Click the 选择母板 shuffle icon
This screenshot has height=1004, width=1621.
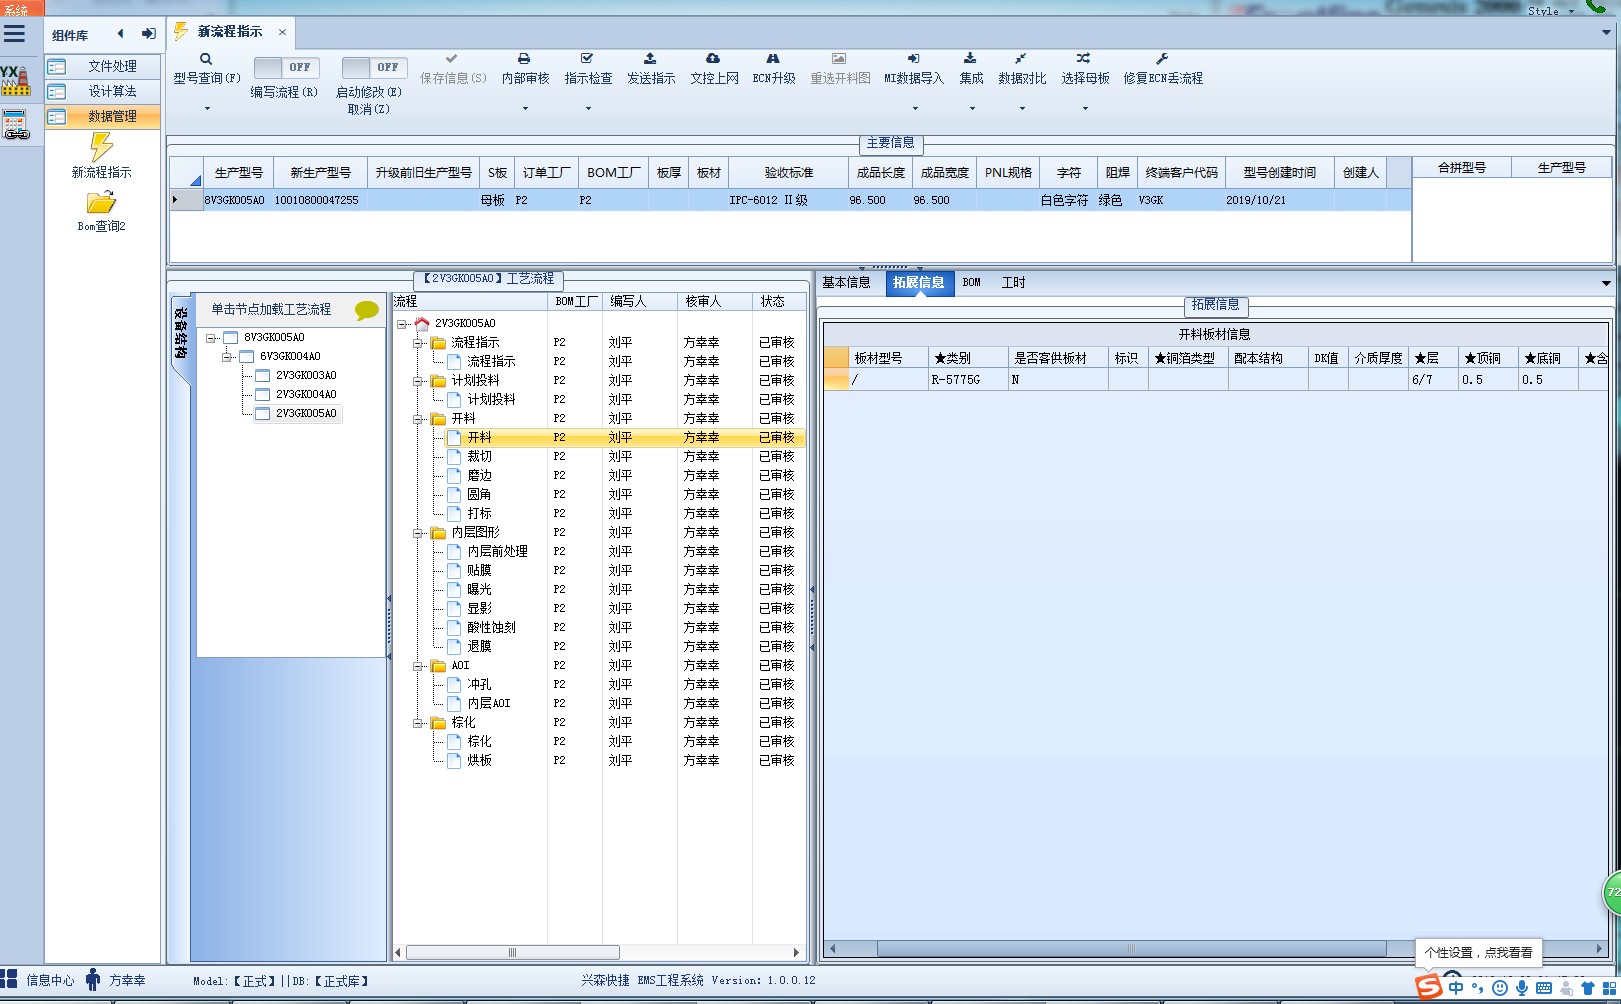click(x=1084, y=59)
